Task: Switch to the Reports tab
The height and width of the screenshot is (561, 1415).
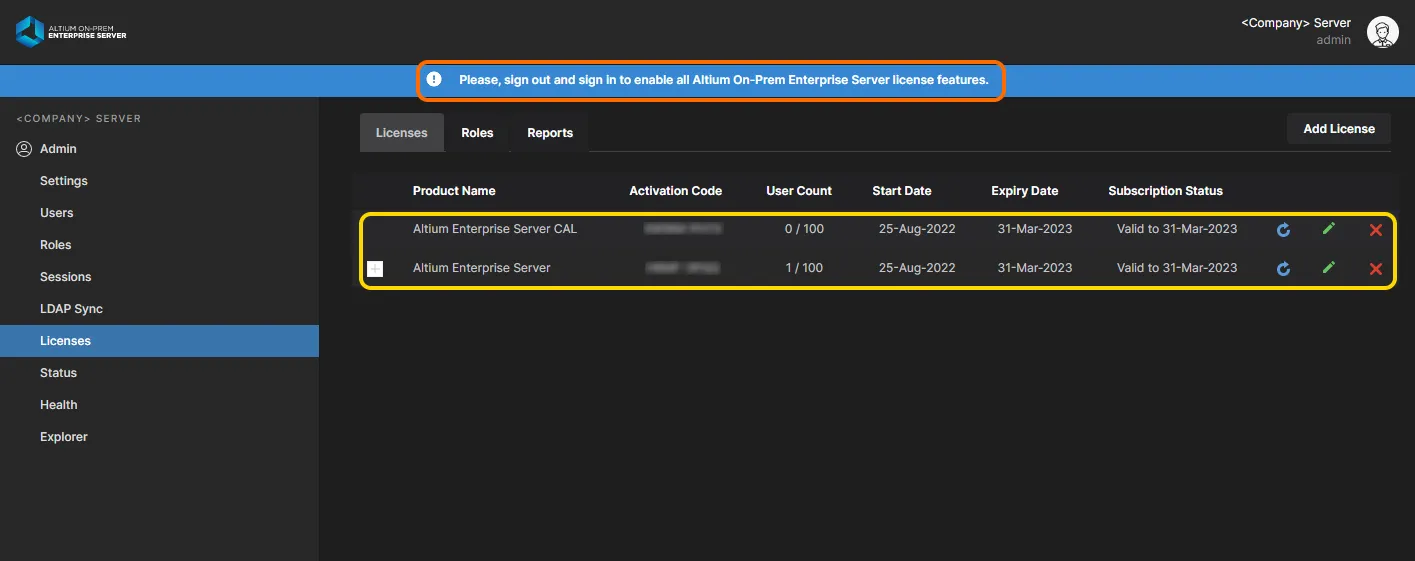Action: [550, 133]
